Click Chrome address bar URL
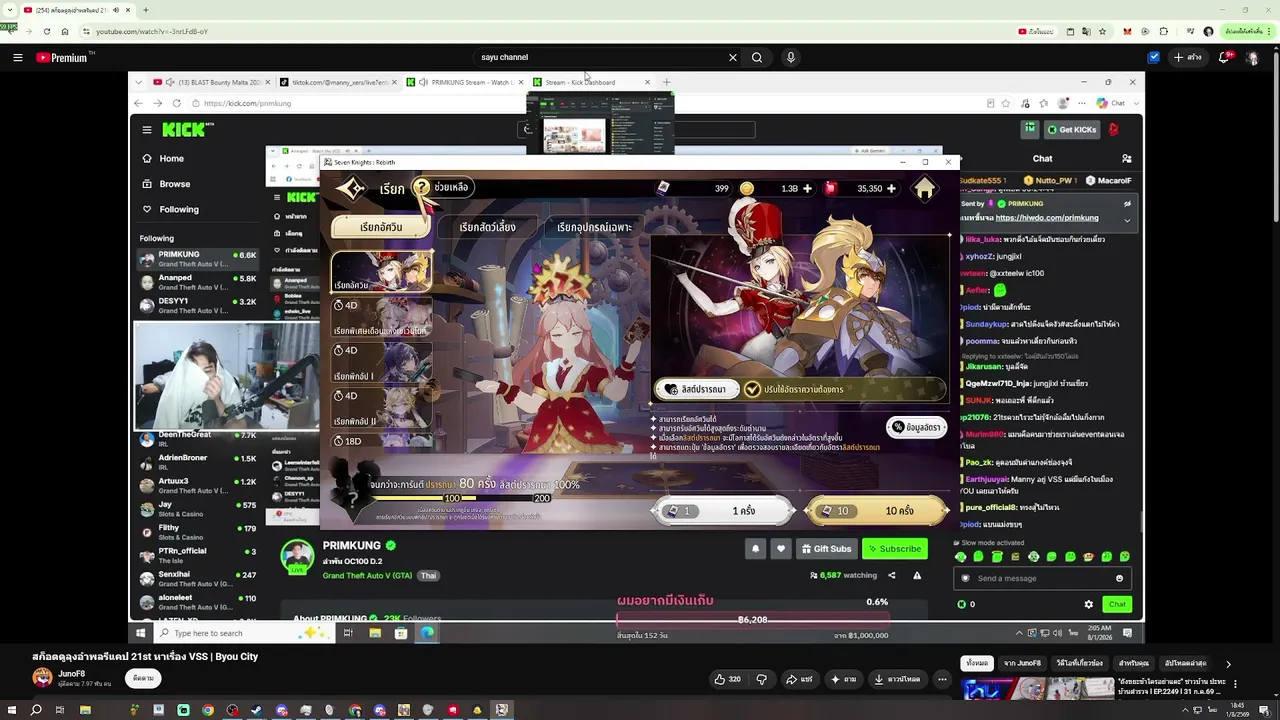The width and height of the screenshot is (1280, 720). tap(152, 31)
